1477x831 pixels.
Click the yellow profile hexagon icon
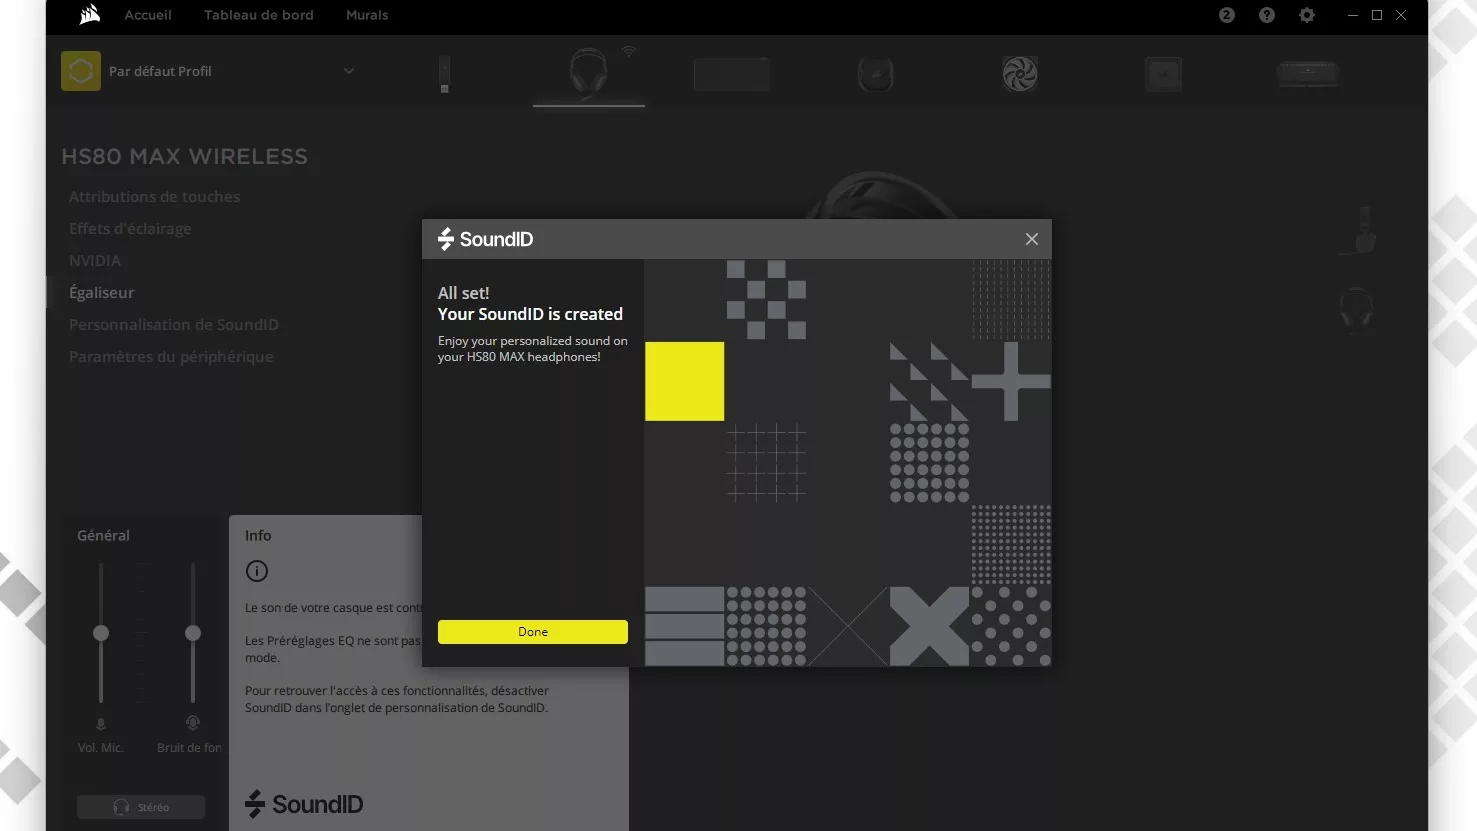pos(81,71)
